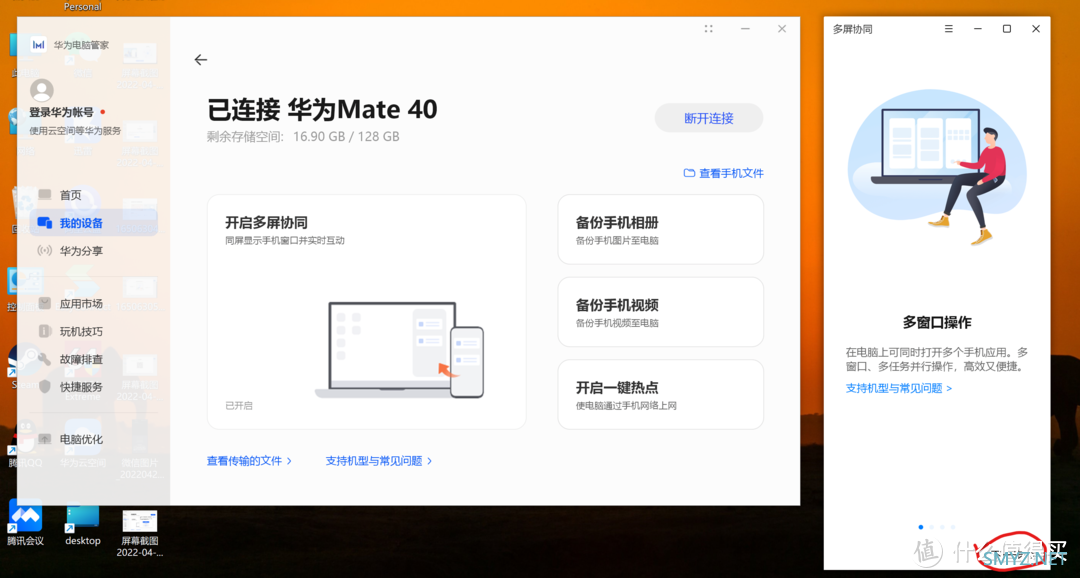Click the folder icon beside 查看手机文件
Screen dimensions: 1080x578
pos(689,173)
